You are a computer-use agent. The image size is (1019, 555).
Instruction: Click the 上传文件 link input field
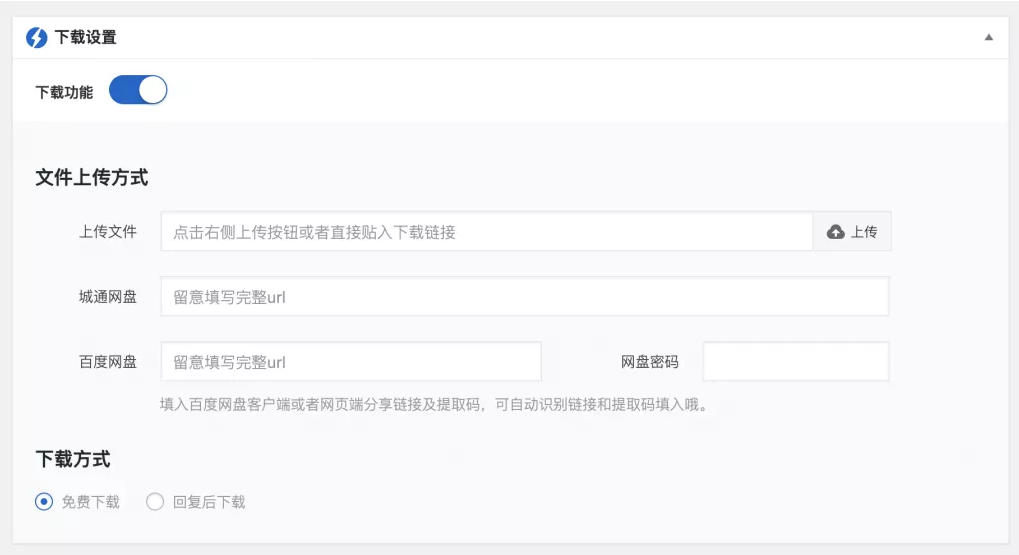point(487,231)
